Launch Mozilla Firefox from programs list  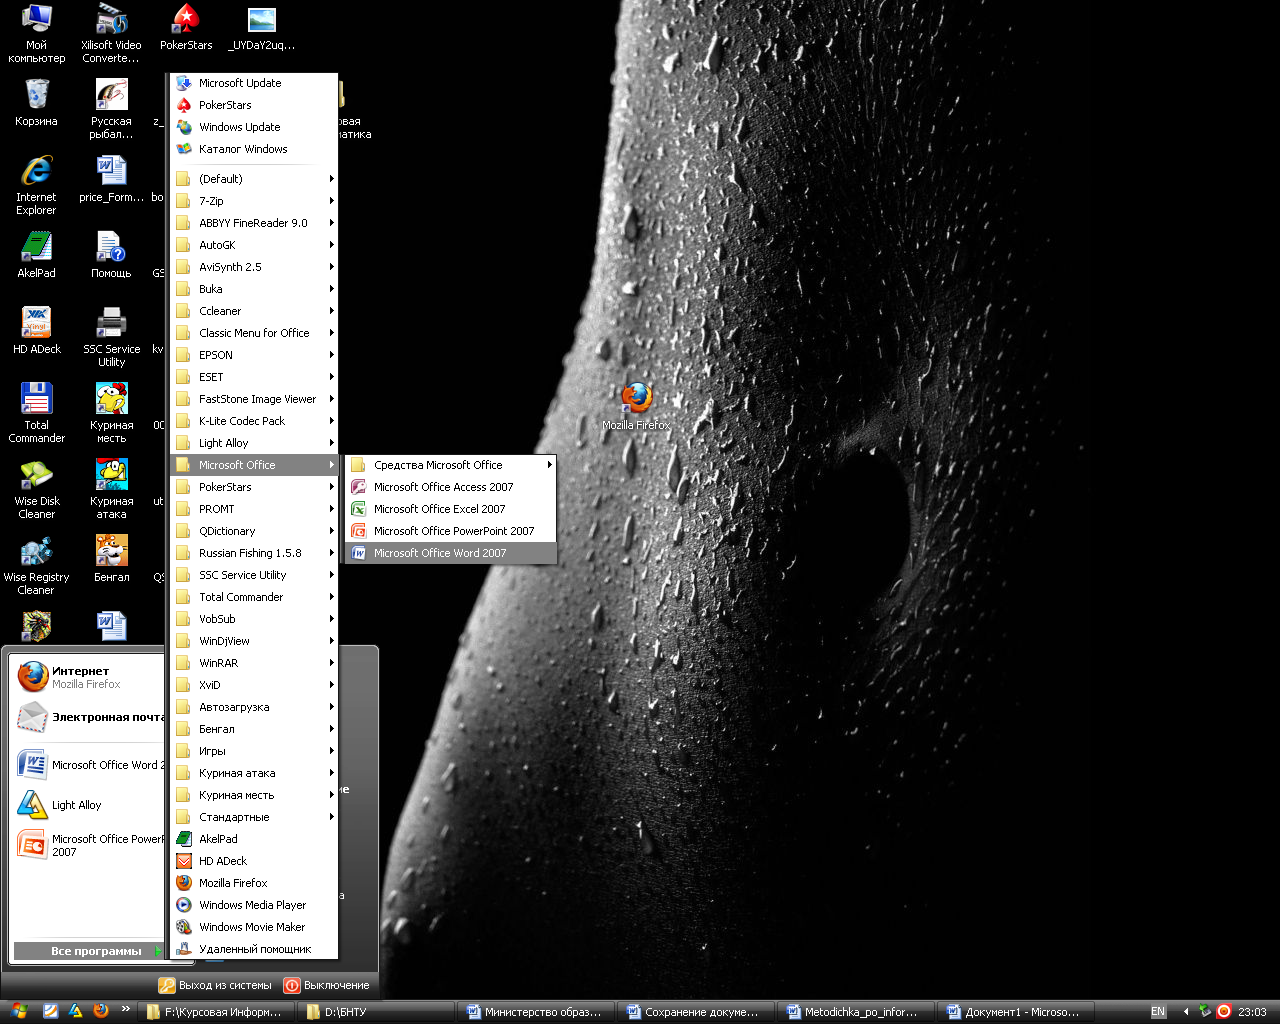(x=254, y=883)
